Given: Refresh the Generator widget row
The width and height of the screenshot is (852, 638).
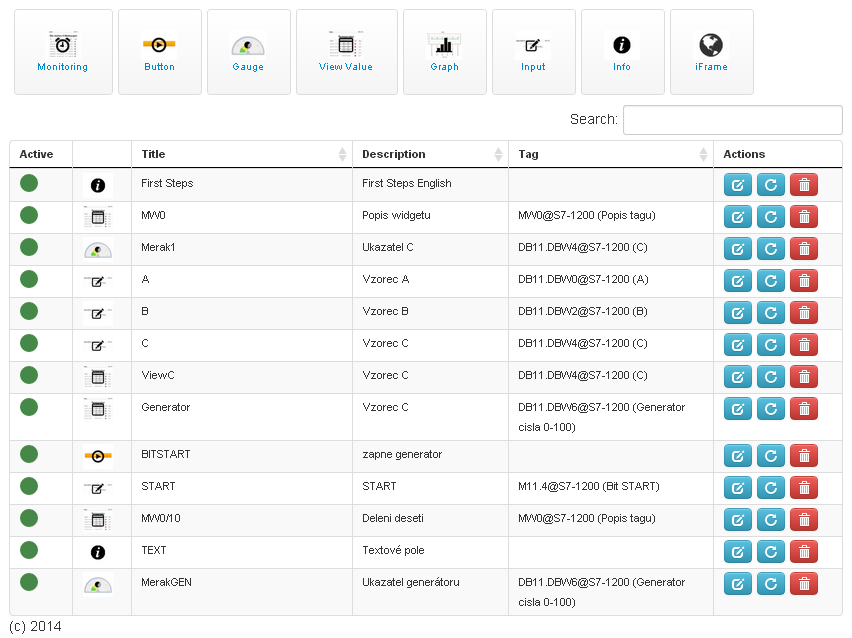Looking at the screenshot, I should [770, 409].
